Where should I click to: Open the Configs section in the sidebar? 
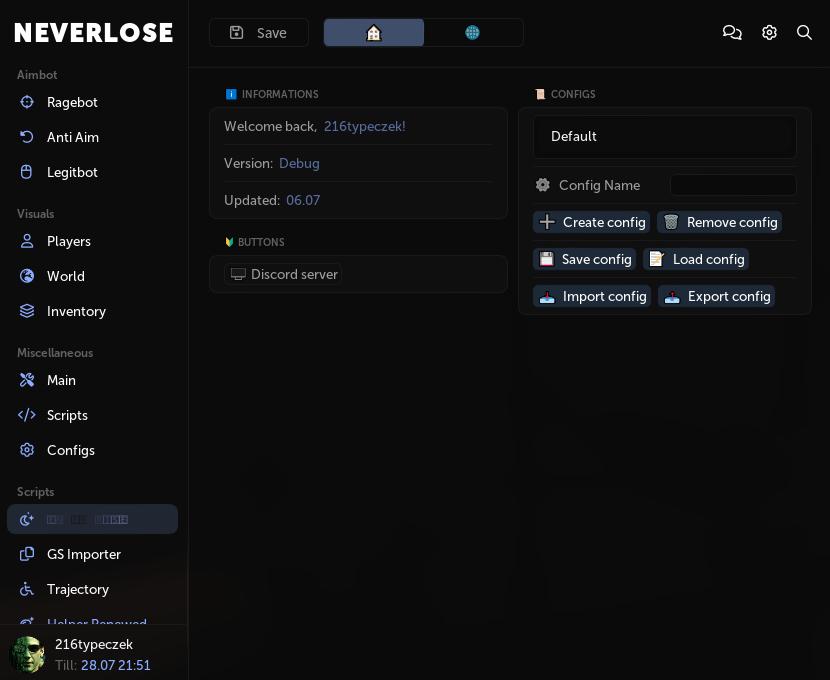coord(71,450)
